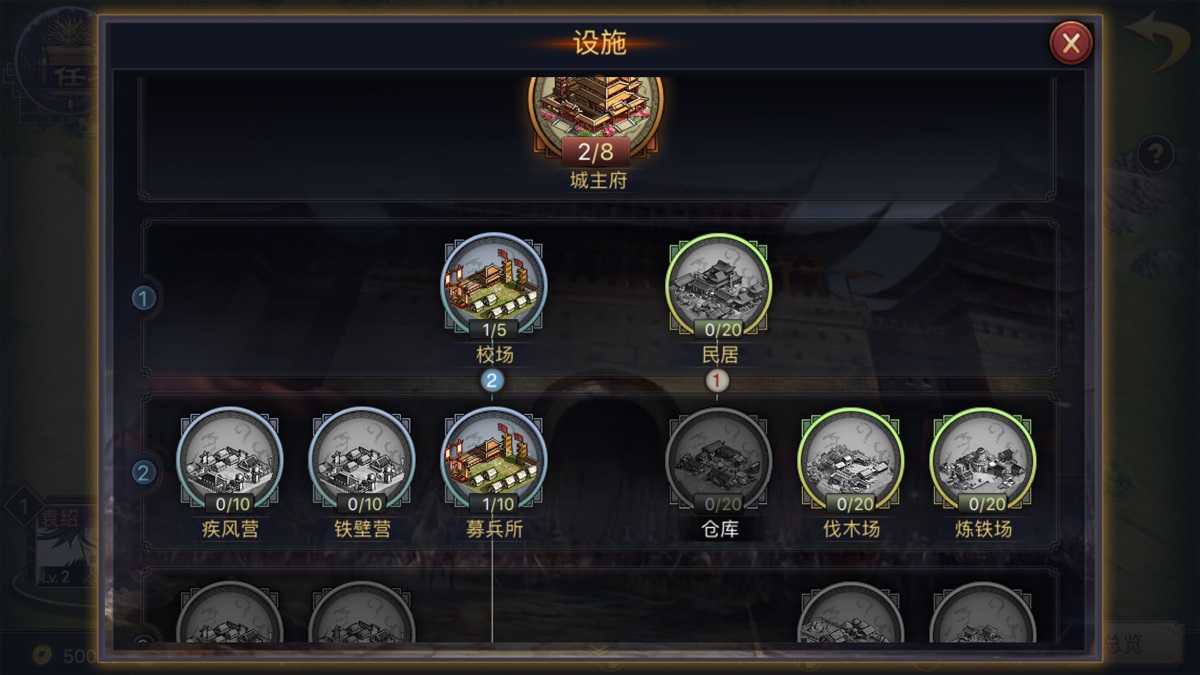Select the partially visible bottom-left facility icon

coord(230,612)
